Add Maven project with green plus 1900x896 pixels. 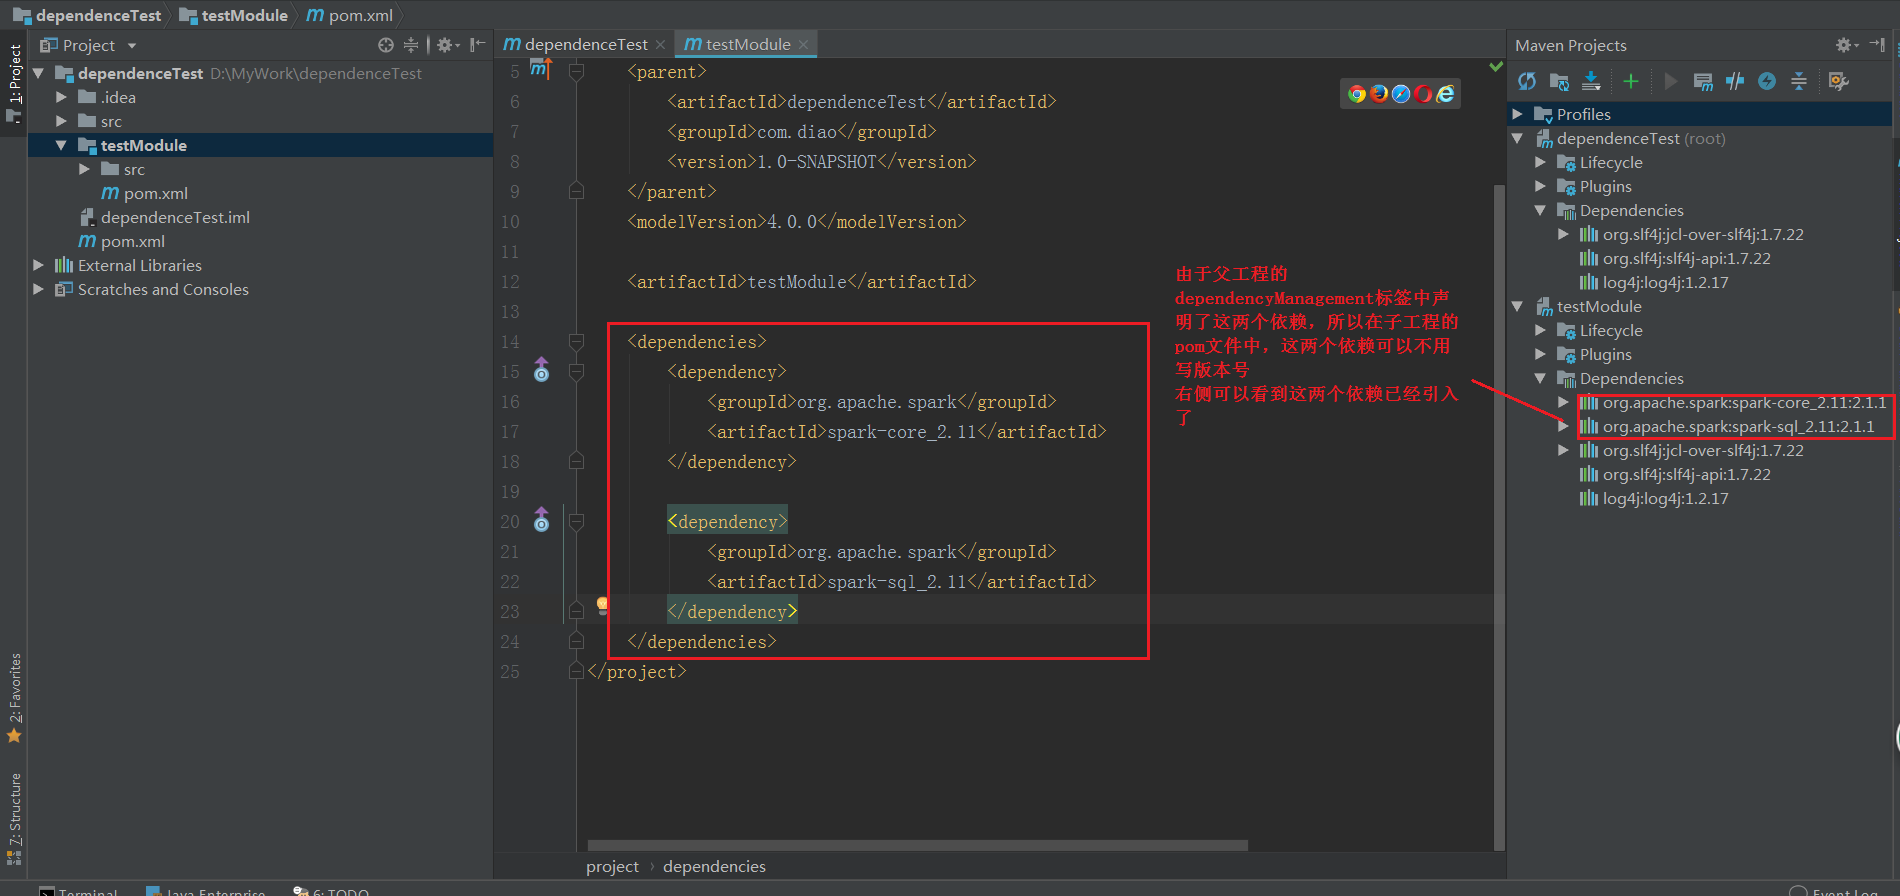1631,81
